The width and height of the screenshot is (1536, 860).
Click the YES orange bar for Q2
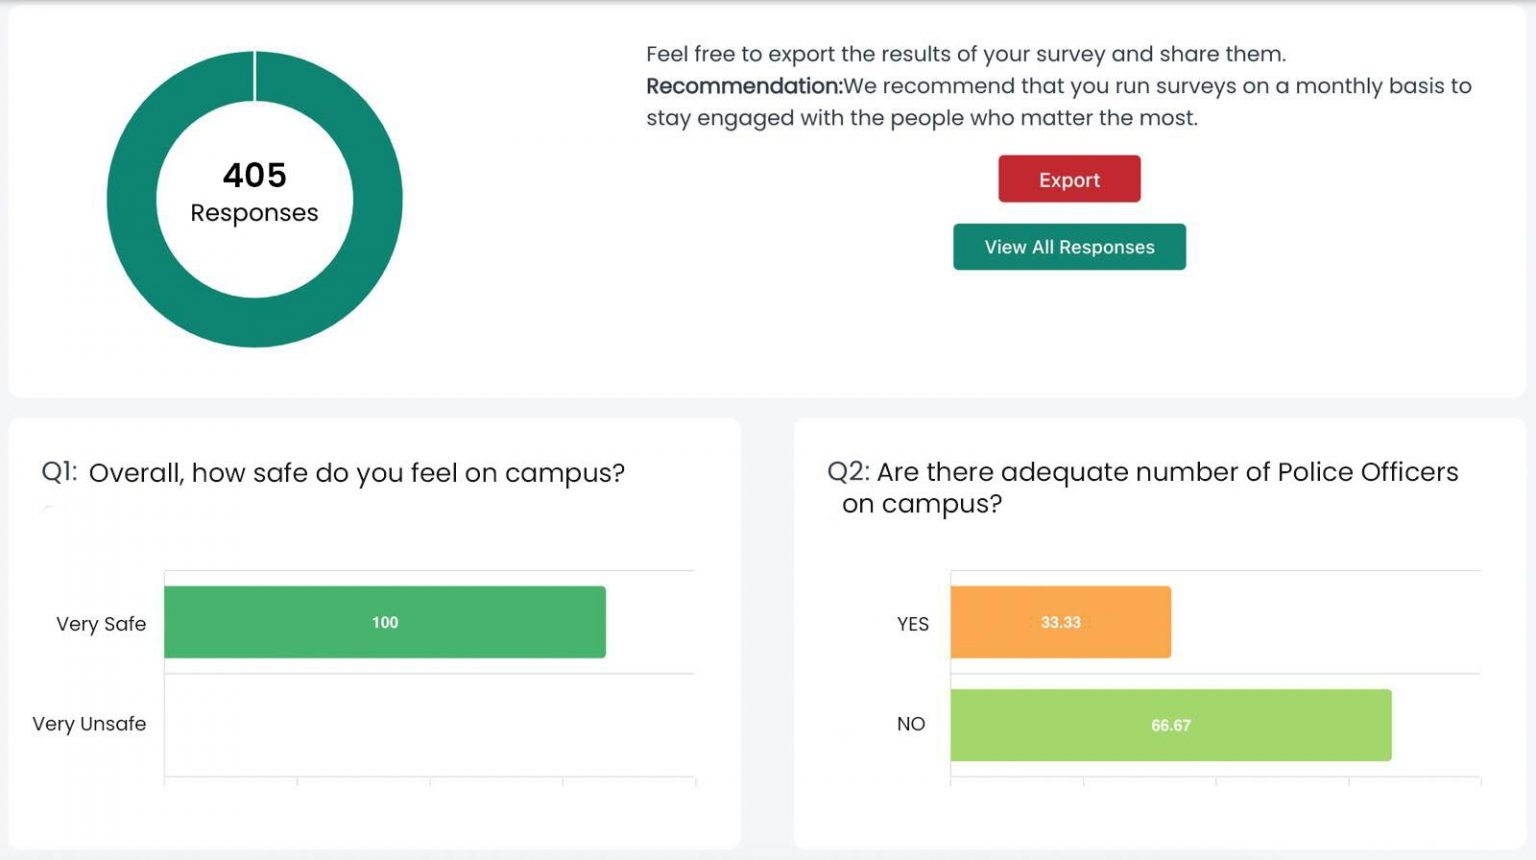[1060, 622]
